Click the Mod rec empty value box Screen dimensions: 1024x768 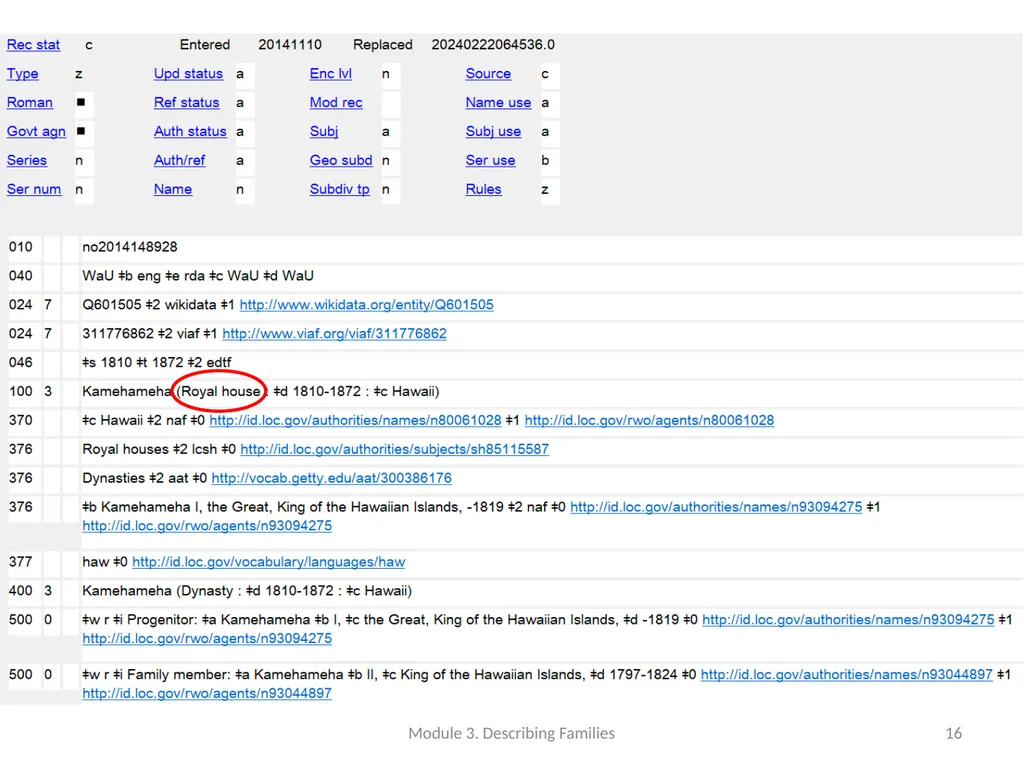pyautogui.click(x=391, y=103)
